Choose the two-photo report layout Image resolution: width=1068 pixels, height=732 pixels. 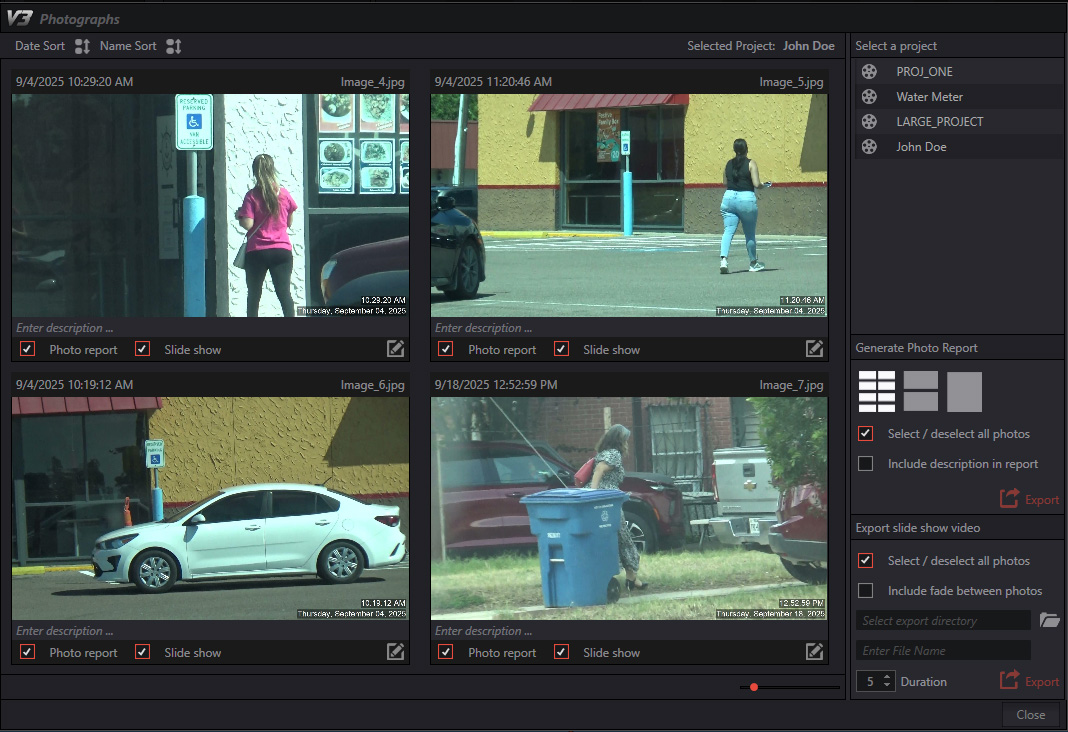point(920,392)
